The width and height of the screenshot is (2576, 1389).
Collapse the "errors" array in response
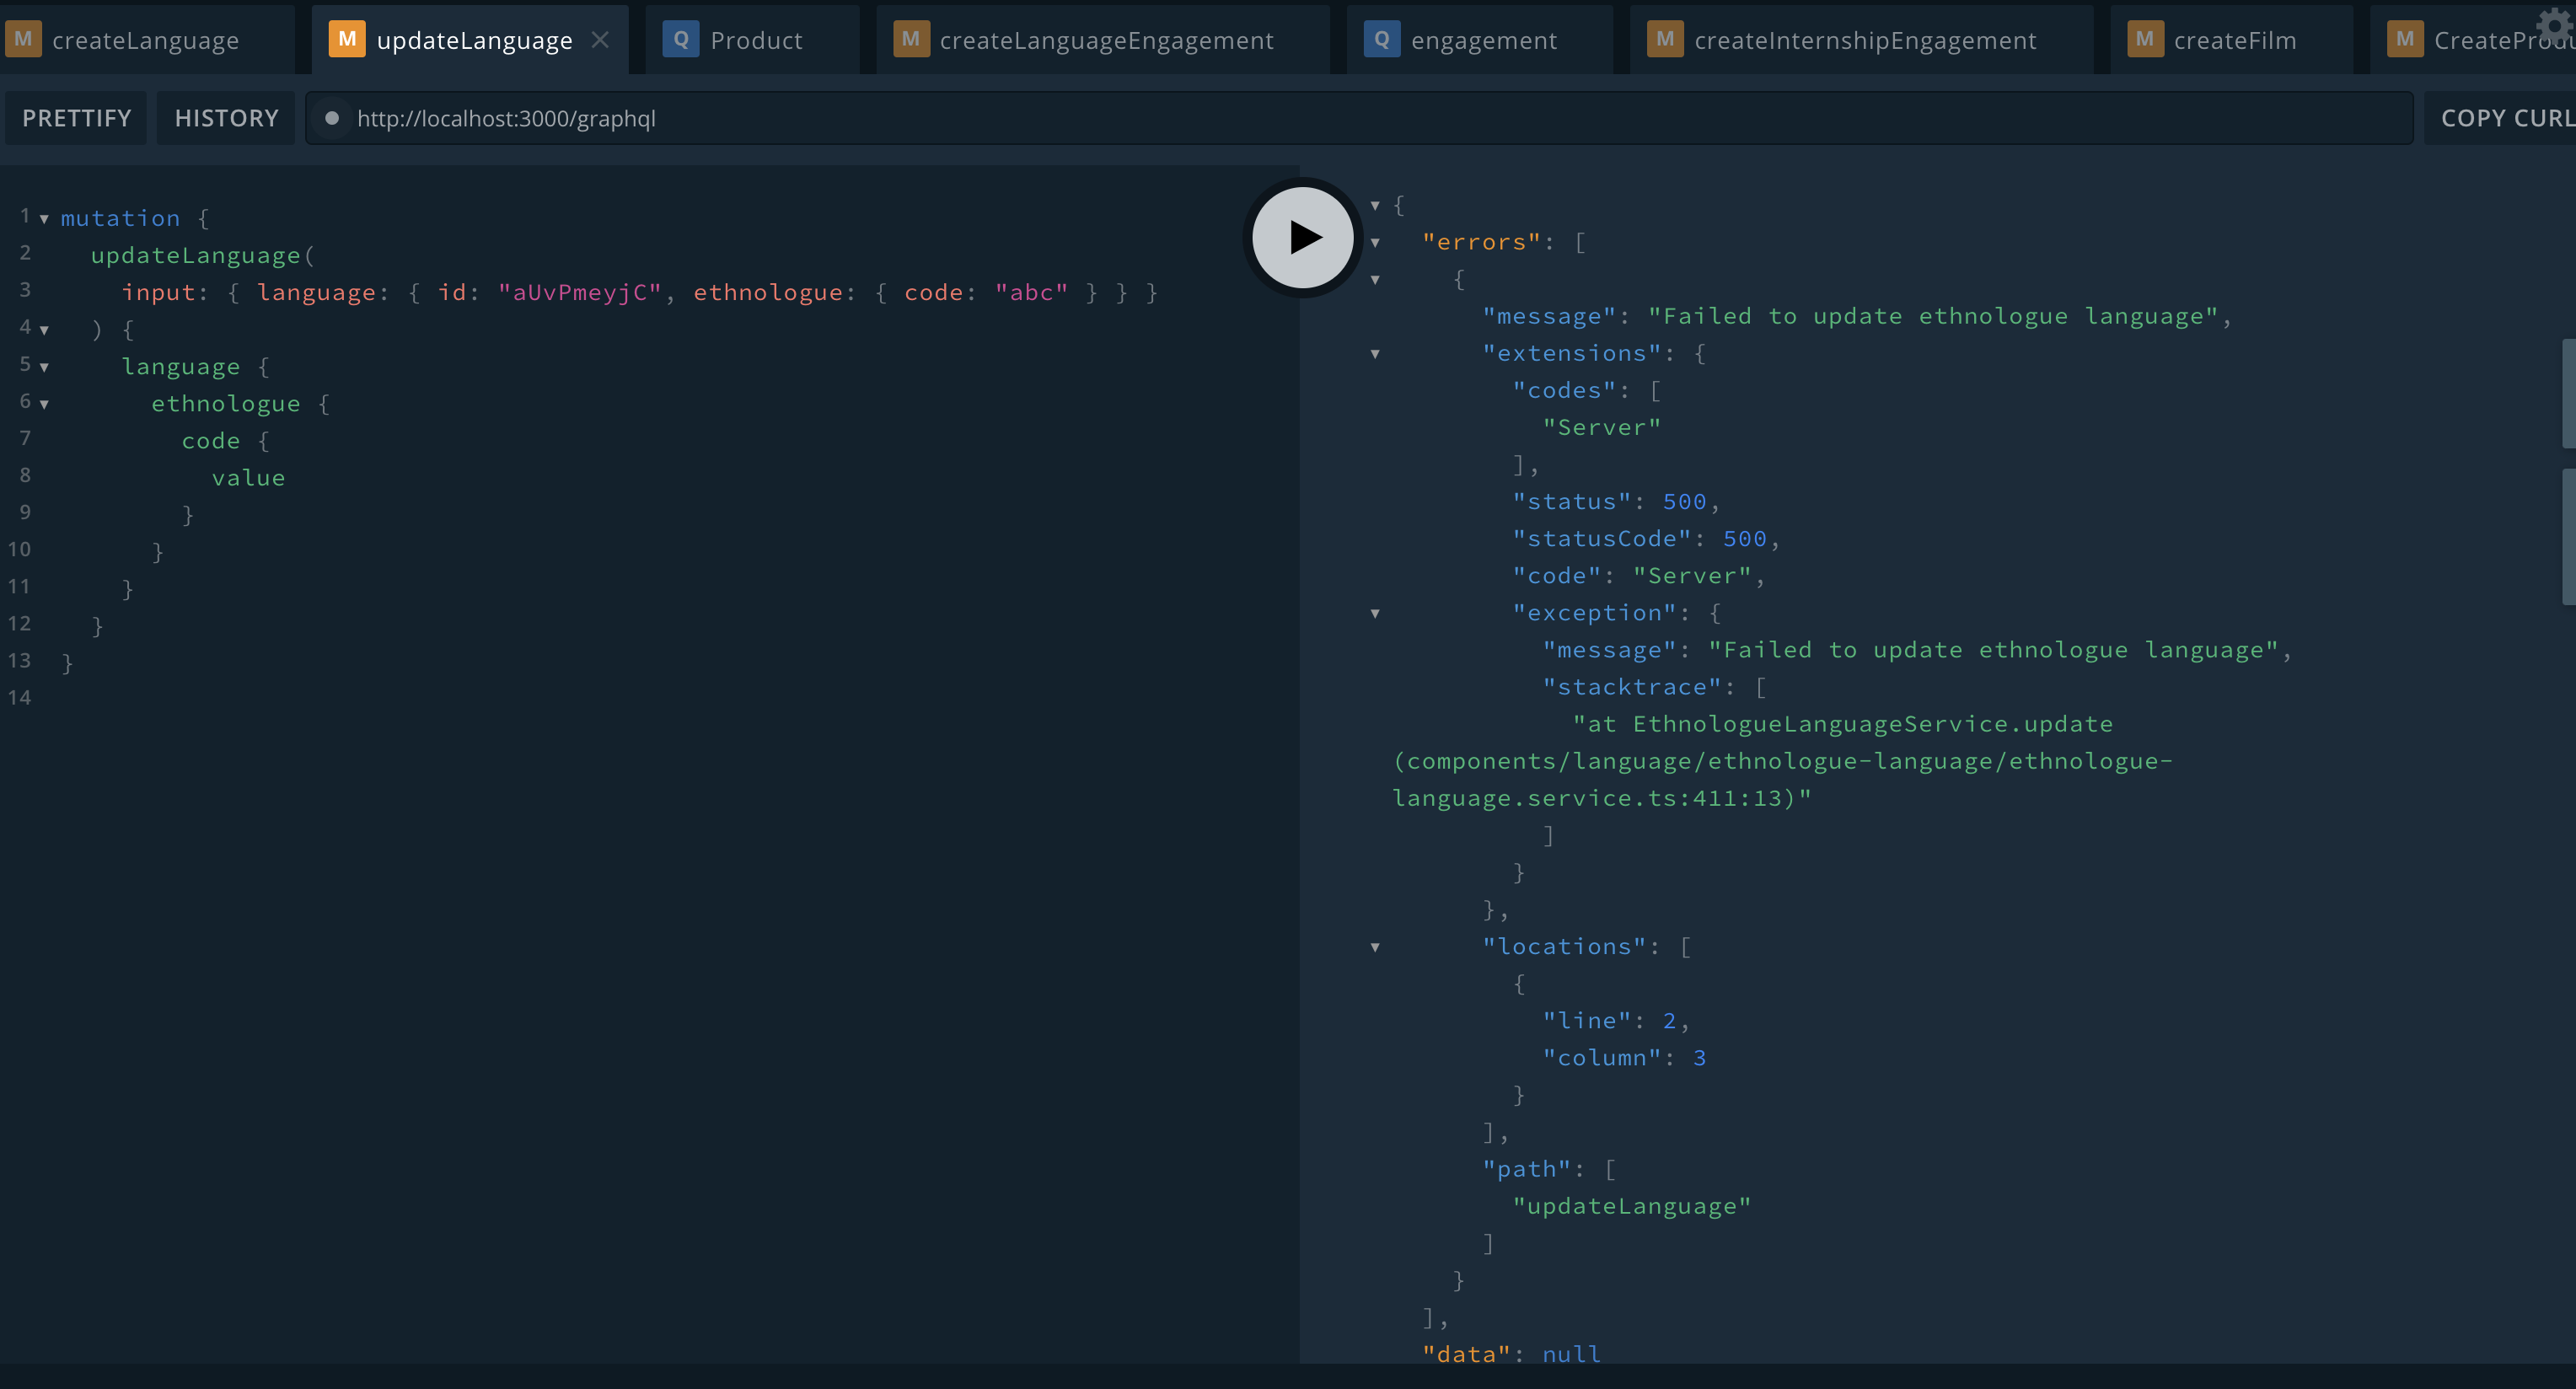coord(1375,242)
